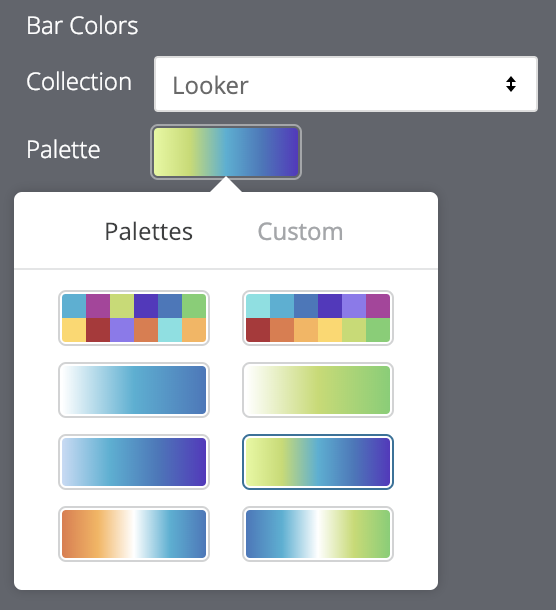Select the Palettes tab
The height and width of the screenshot is (610, 556).
coord(149,232)
